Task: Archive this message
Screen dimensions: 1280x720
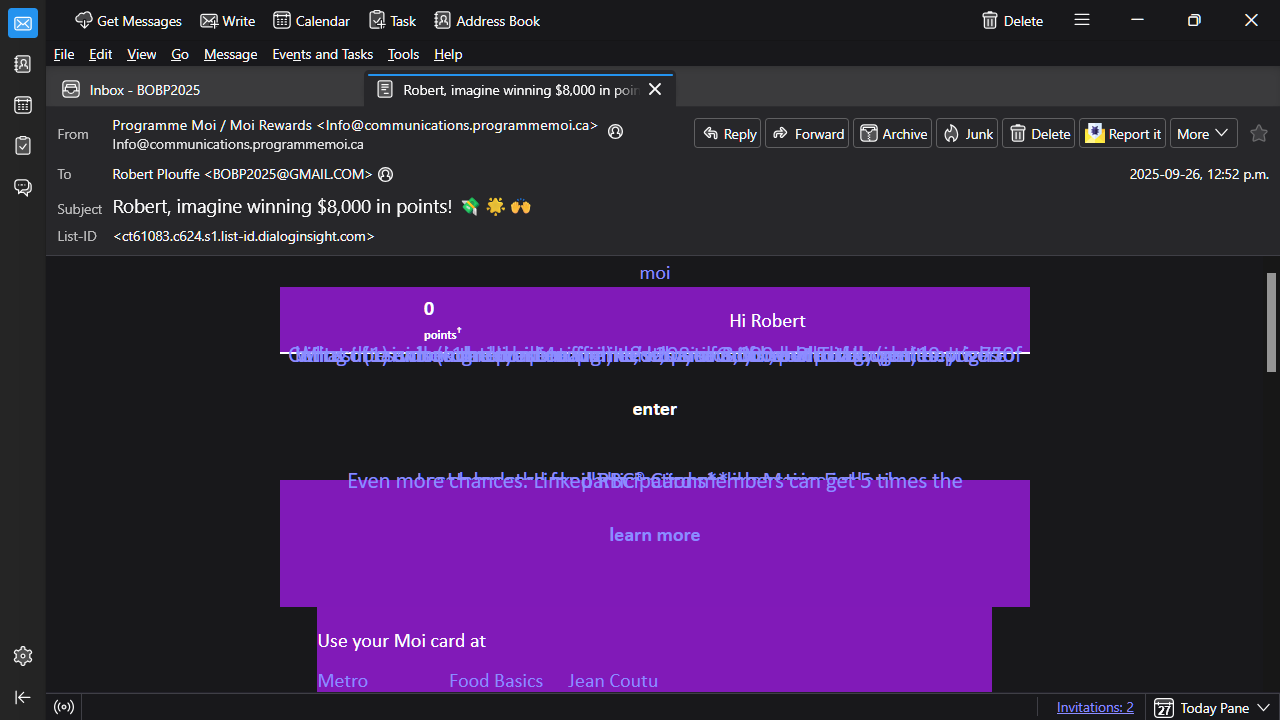Action: [893, 134]
